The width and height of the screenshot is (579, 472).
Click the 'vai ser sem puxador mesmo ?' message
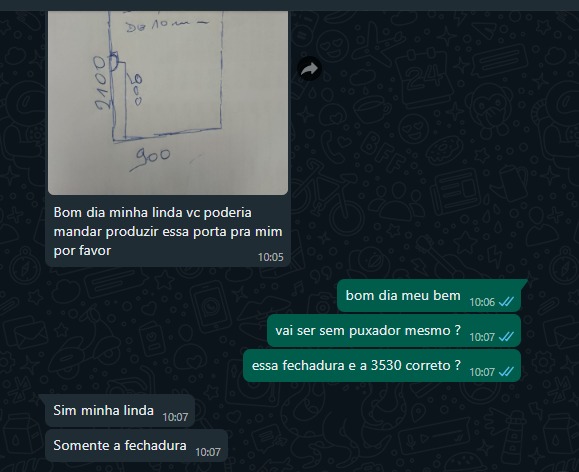coord(394,331)
